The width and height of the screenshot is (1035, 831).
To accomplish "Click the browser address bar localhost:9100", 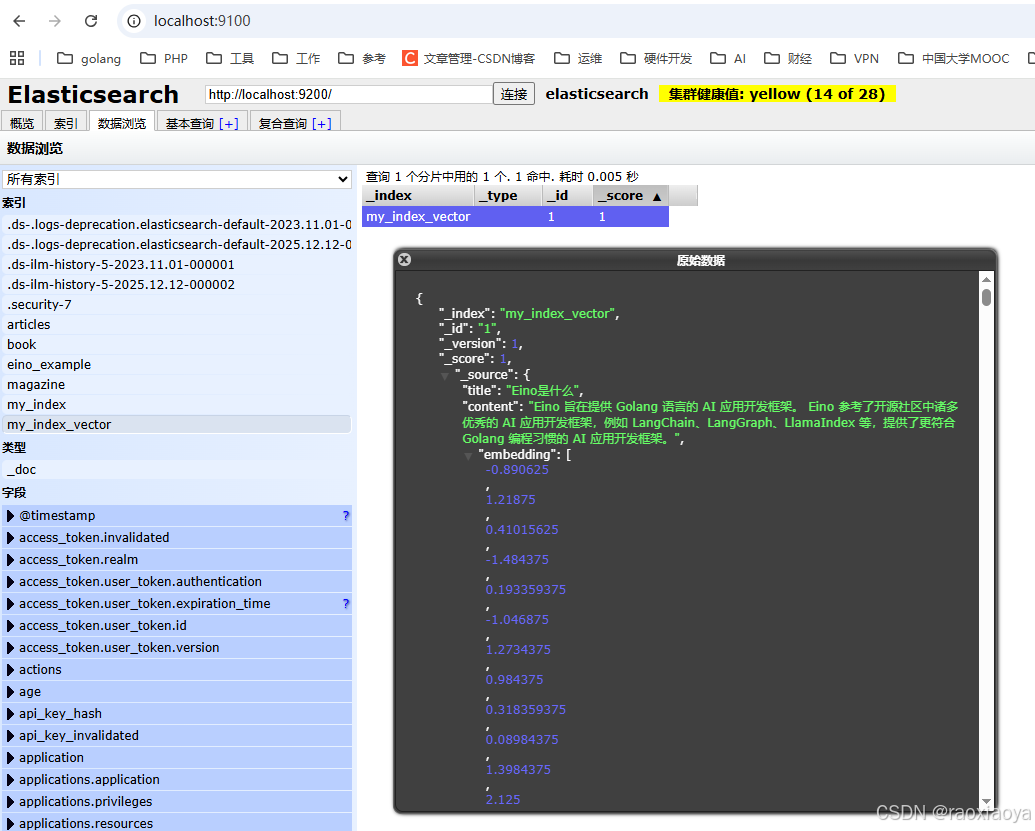I will click(202, 21).
